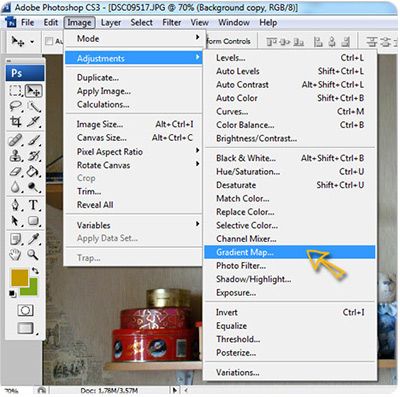Select the Zoom tool
Viewport: 400px width, 397px height.
coord(34,255)
